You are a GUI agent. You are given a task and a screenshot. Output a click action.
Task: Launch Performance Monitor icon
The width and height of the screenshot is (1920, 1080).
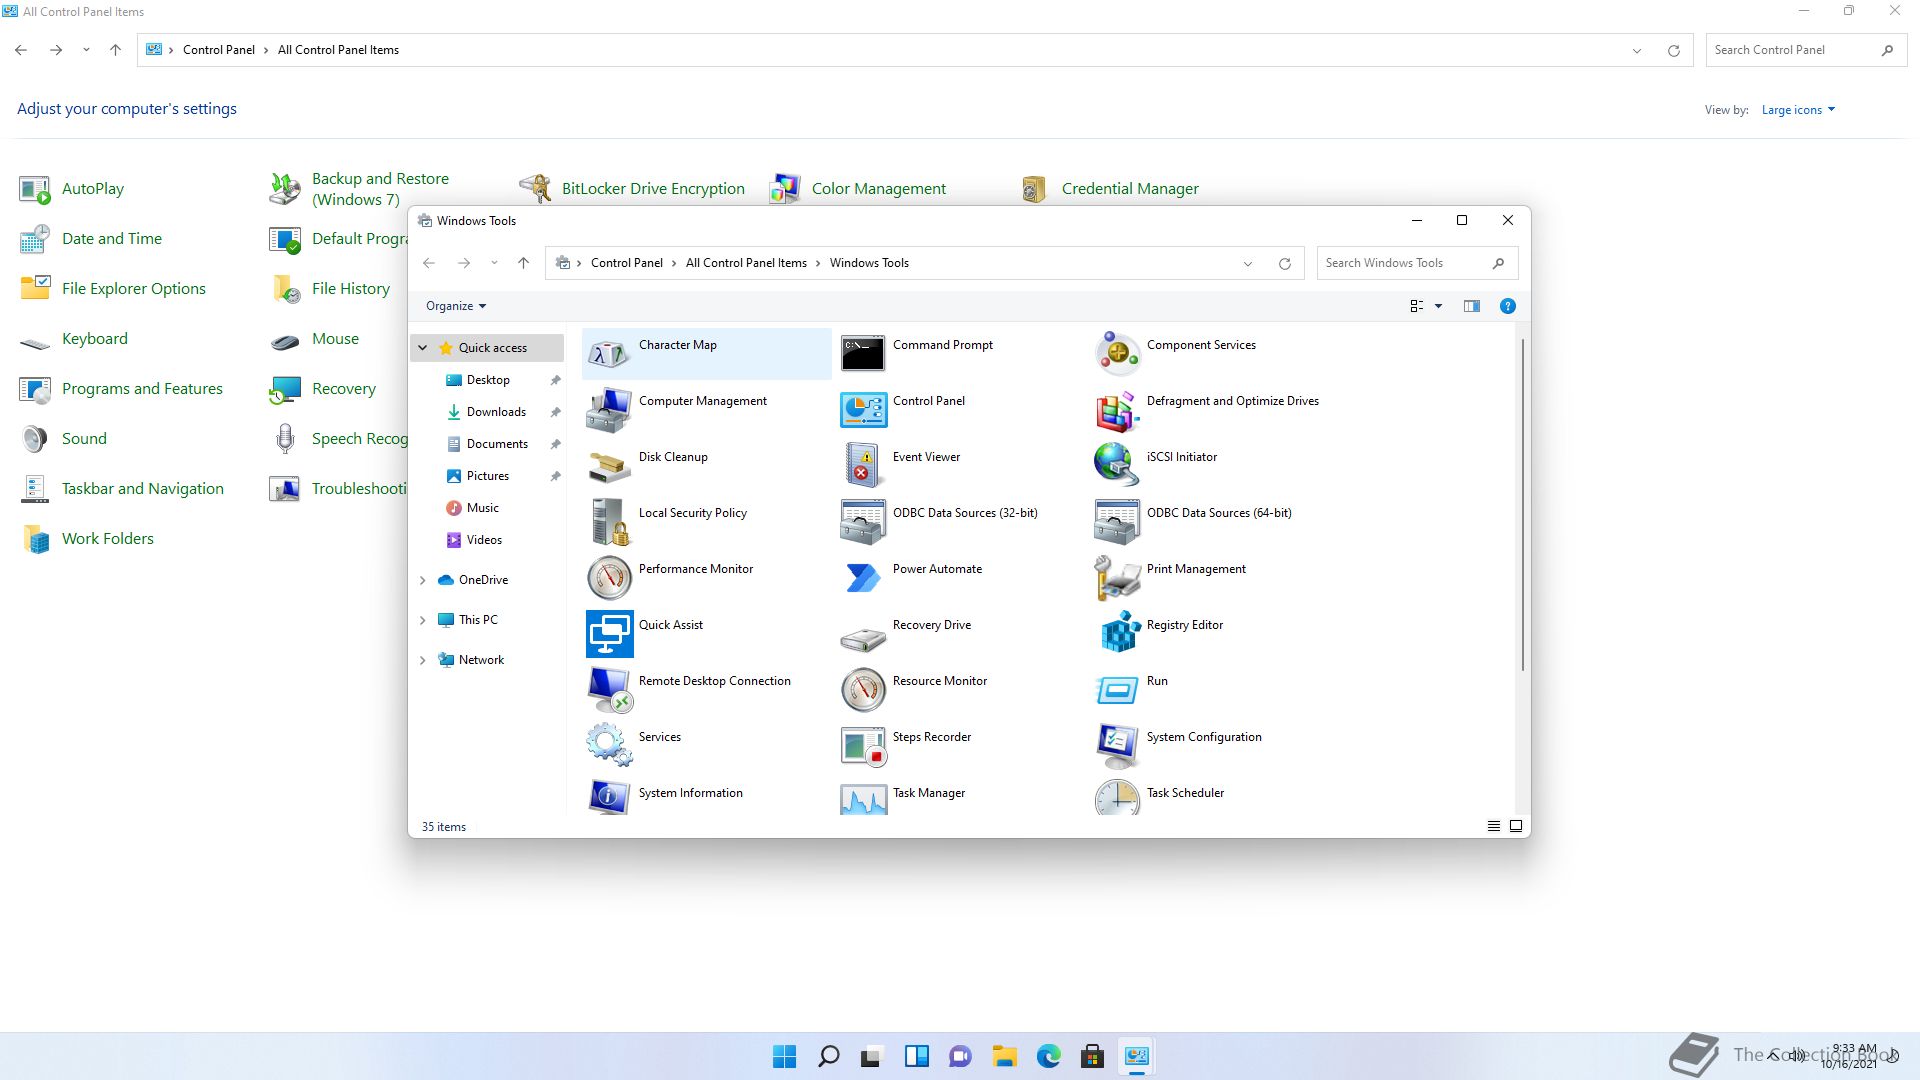tap(609, 577)
